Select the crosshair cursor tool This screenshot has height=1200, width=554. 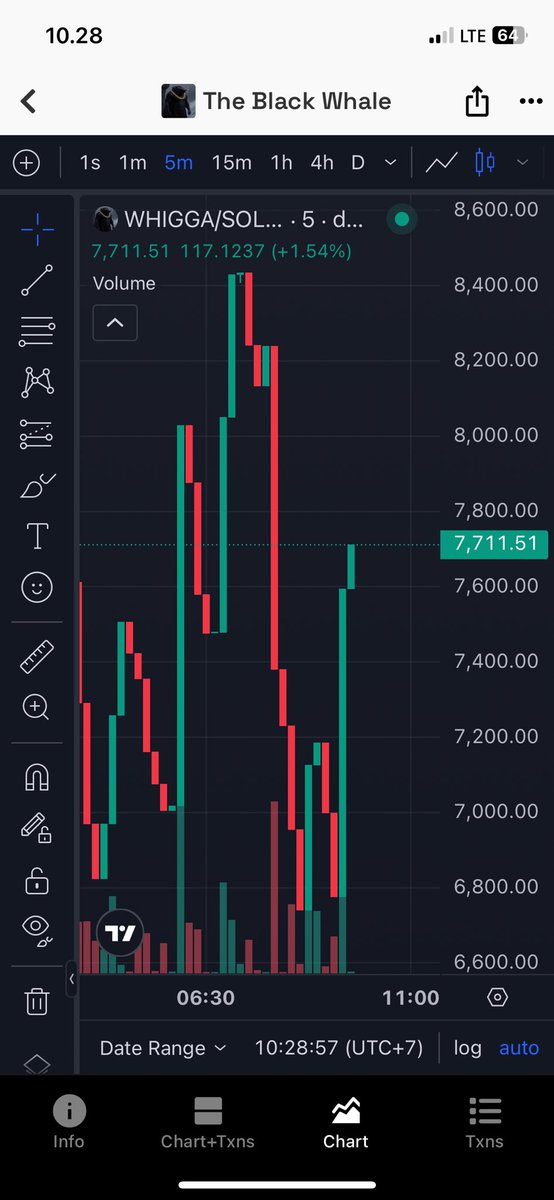point(37,229)
